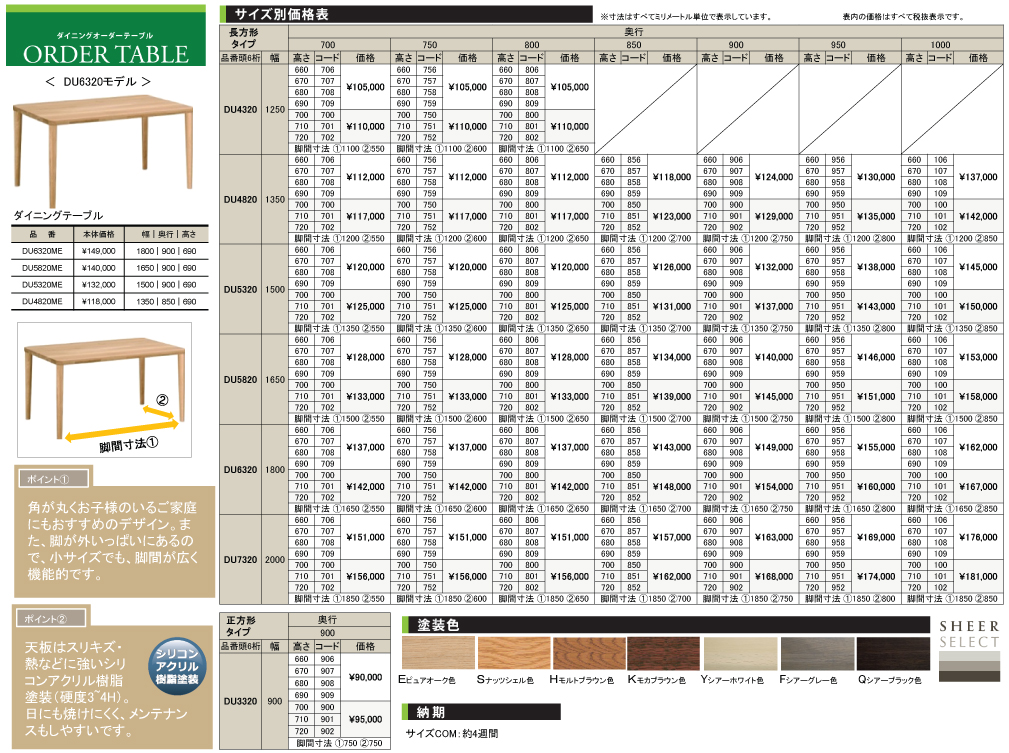Click the ポイント② label tag
Image resolution: width=1009 pixels, height=753 pixels.
pos(47,619)
